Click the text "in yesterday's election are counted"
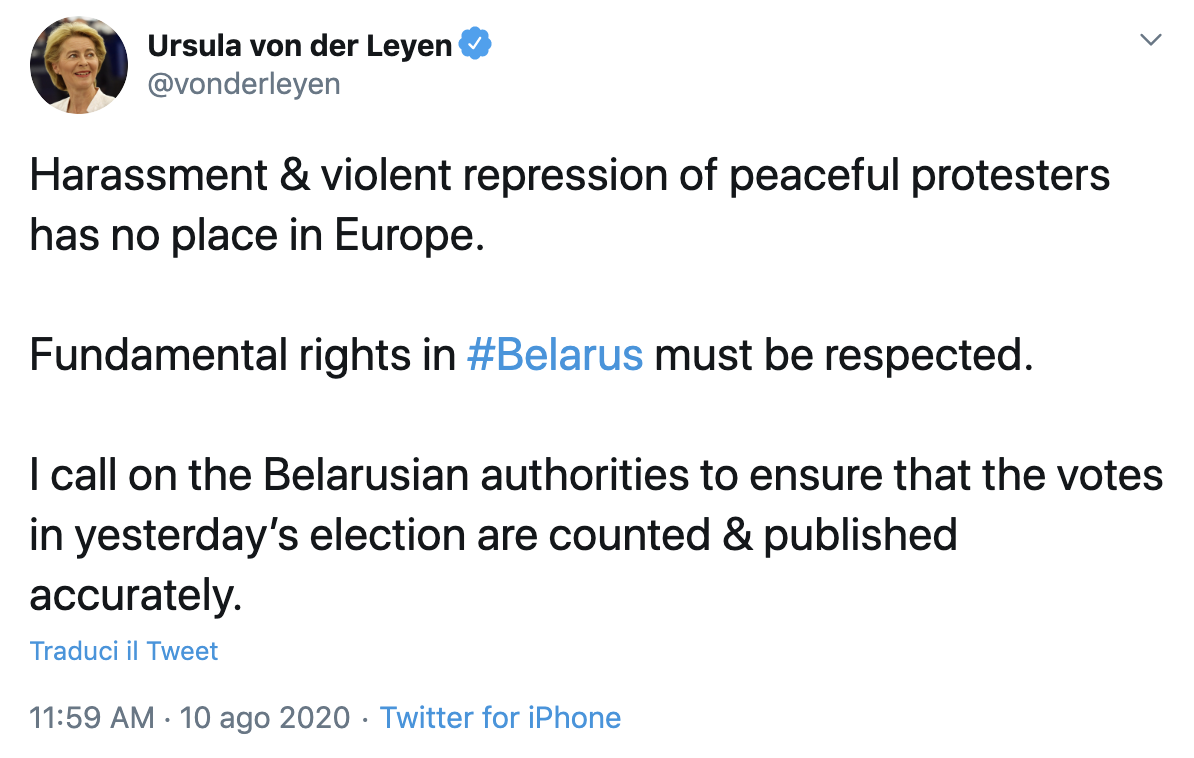1194x758 pixels. (x=370, y=536)
